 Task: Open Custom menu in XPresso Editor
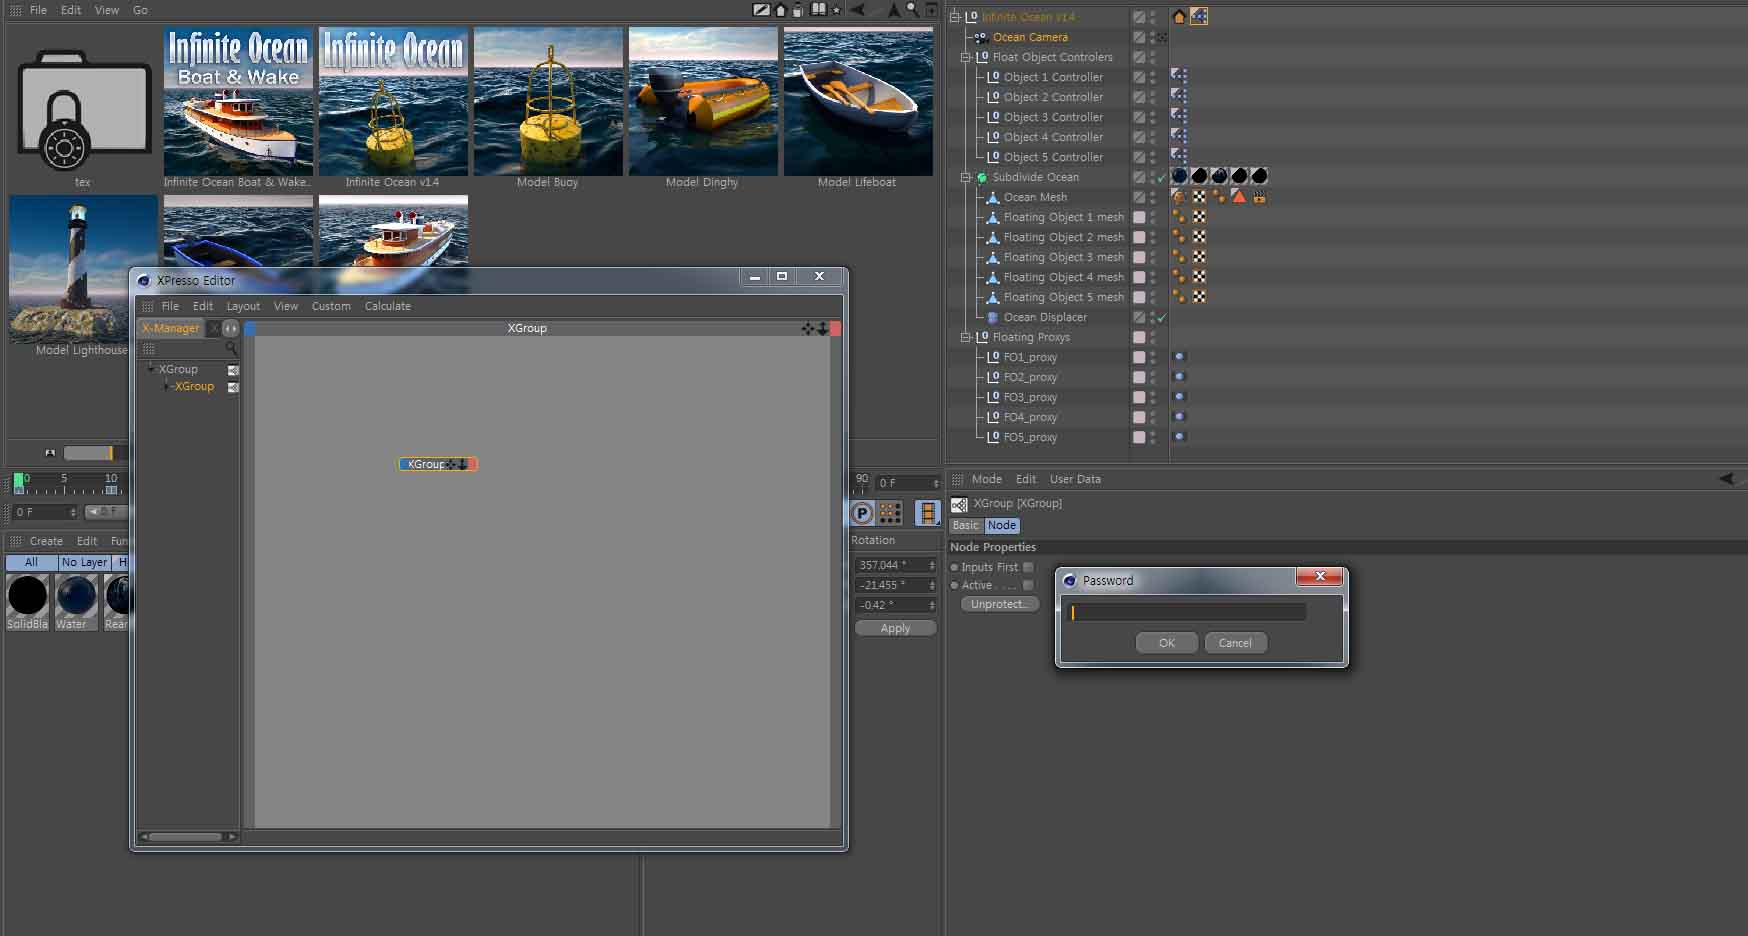pyautogui.click(x=331, y=306)
